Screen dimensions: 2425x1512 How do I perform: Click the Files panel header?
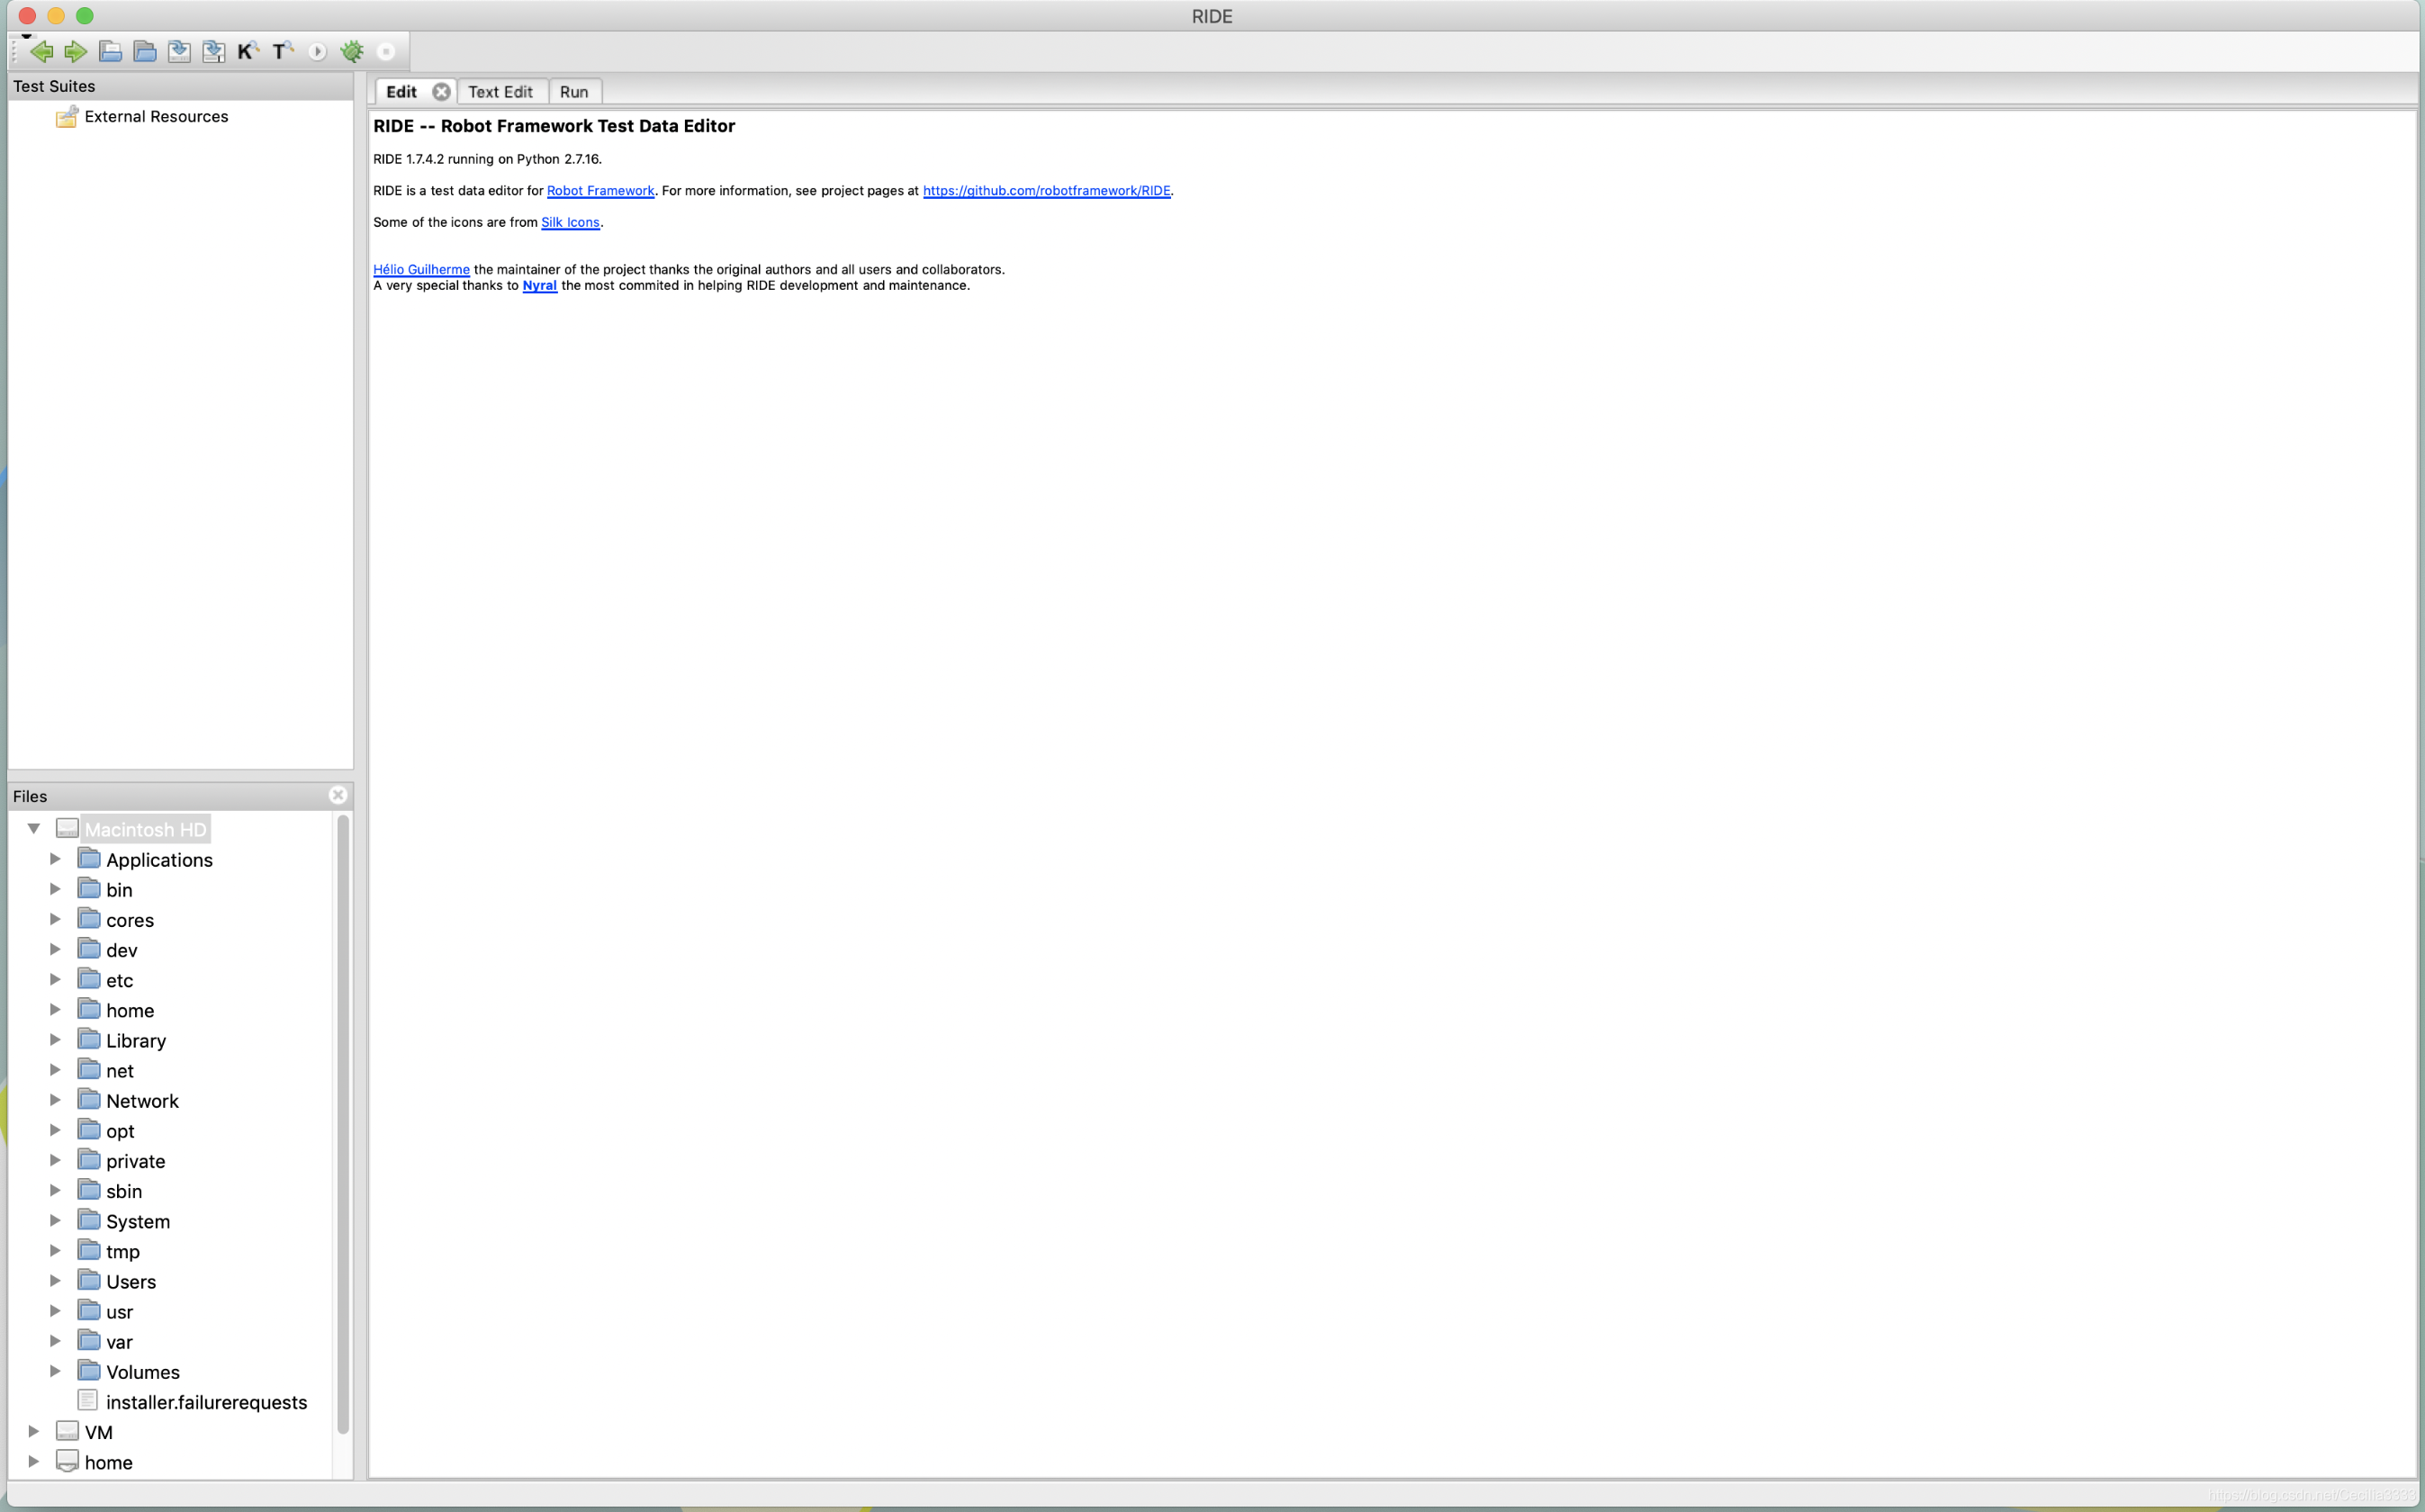pyautogui.click(x=180, y=796)
